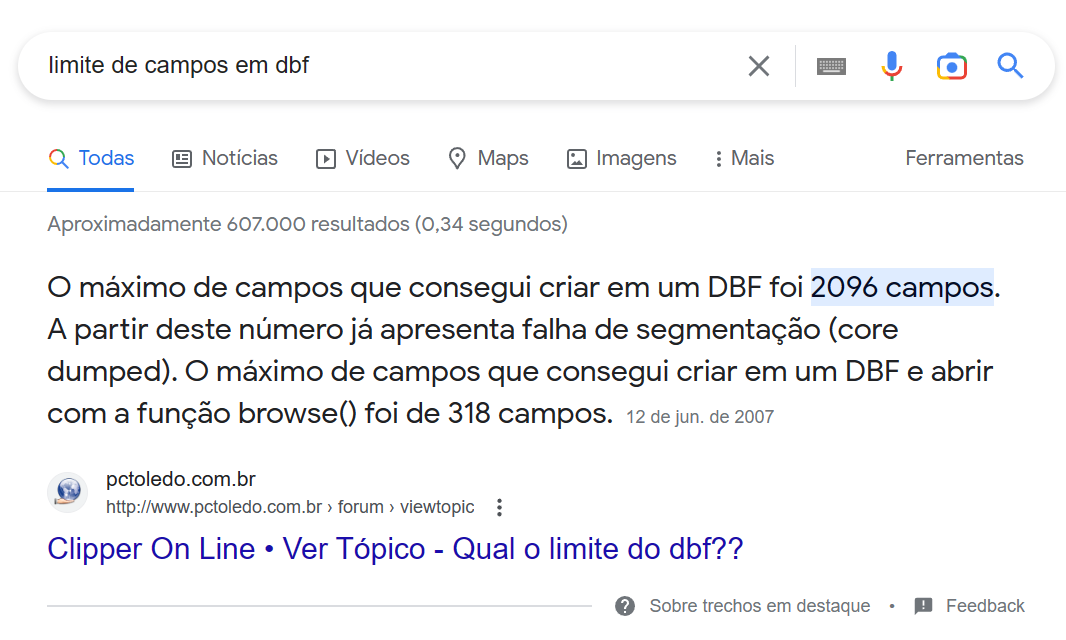Switch to the Notícias tab
Viewport: 1066px width, 640px height.
click(x=225, y=158)
